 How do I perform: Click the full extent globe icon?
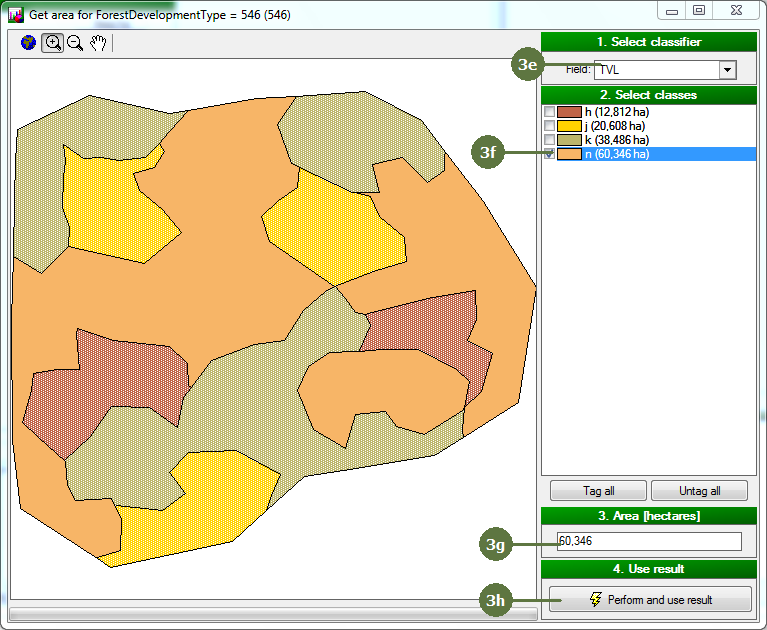(x=28, y=43)
